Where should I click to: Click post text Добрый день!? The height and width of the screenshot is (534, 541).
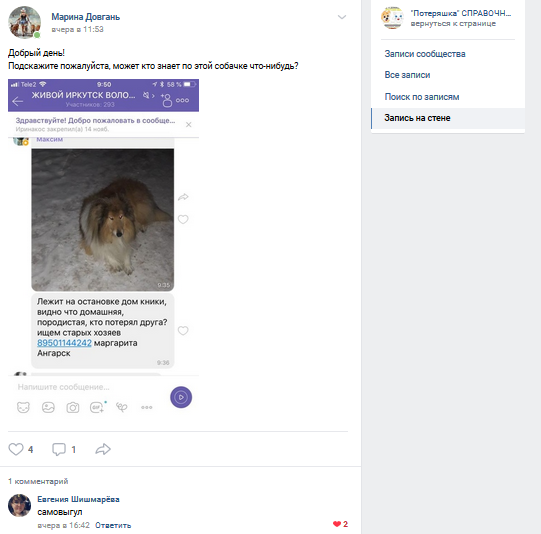pyautogui.click(x=36, y=53)
